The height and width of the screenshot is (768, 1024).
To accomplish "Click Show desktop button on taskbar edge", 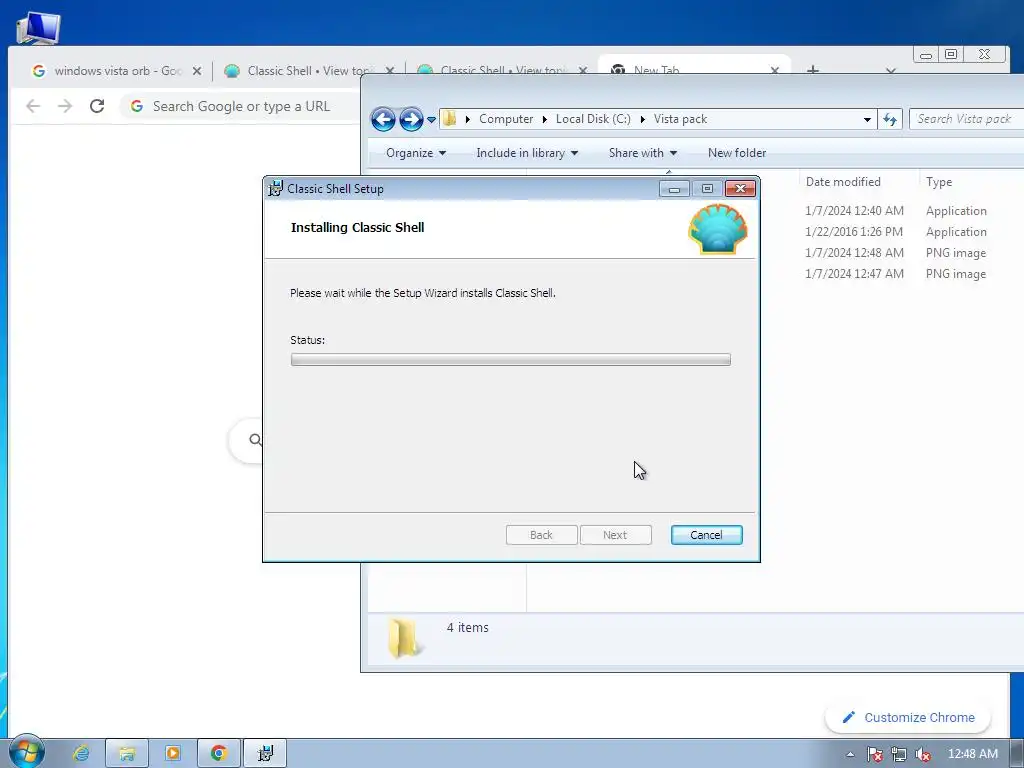I will click(x=1017, y=753).
